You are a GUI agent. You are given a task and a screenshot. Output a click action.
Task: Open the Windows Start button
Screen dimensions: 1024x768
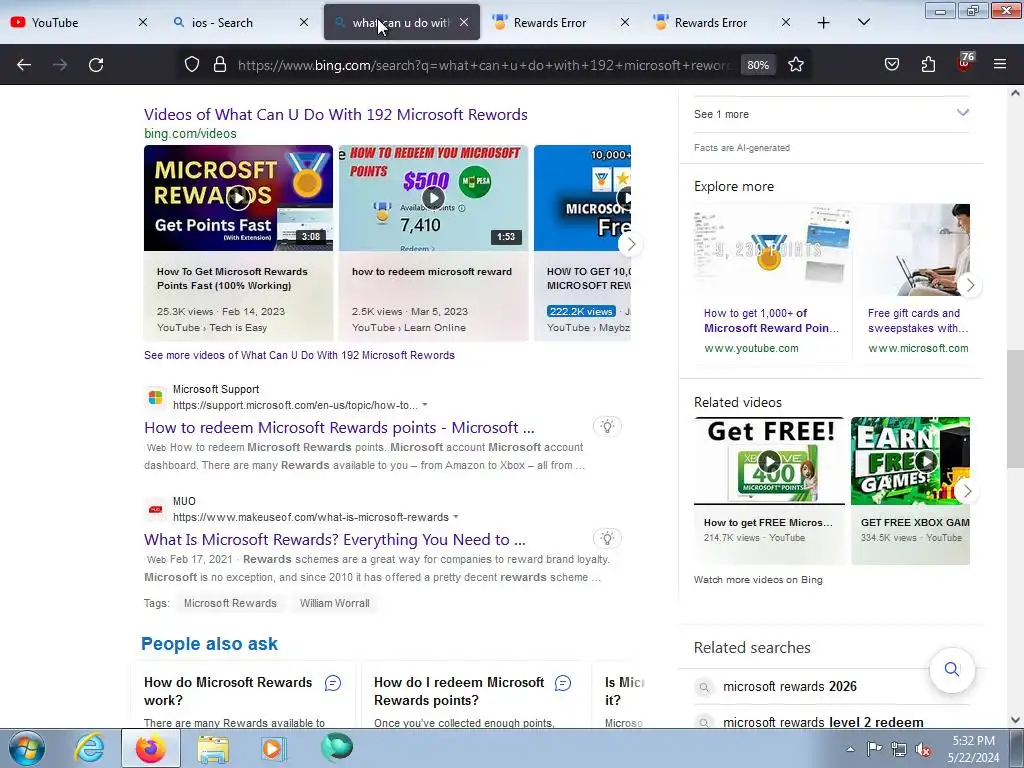pyautogui.click(x=27, y=748)
